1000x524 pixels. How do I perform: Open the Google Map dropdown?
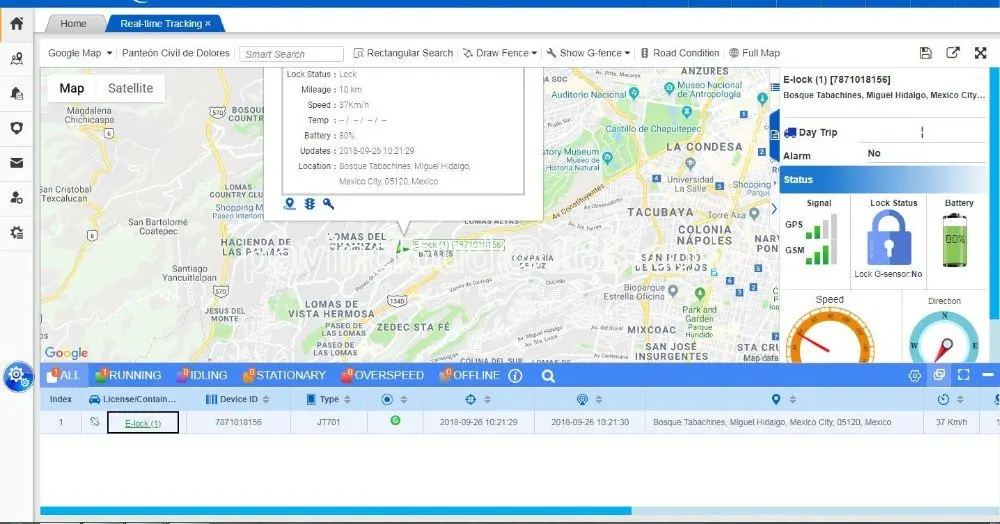click(80, 53)
